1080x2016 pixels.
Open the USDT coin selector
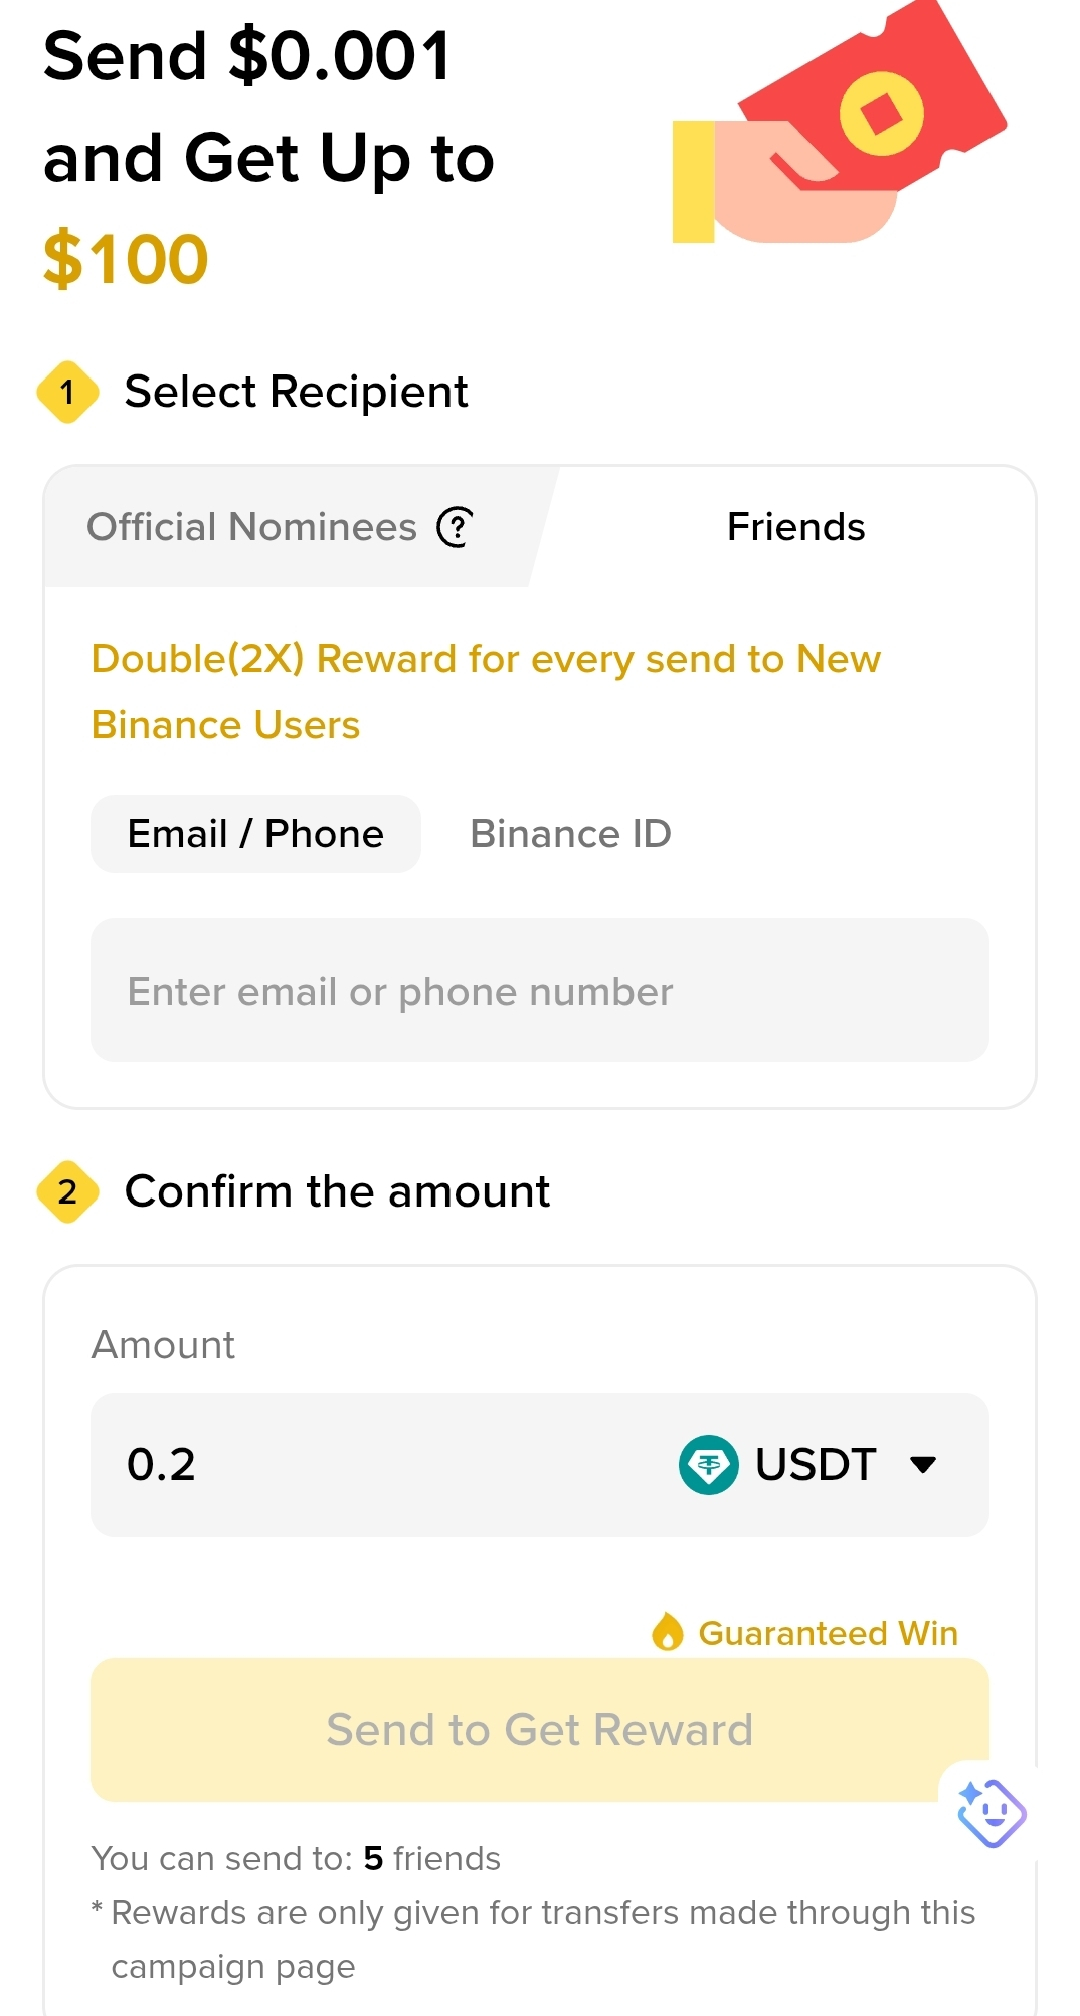click(808, 1465)
